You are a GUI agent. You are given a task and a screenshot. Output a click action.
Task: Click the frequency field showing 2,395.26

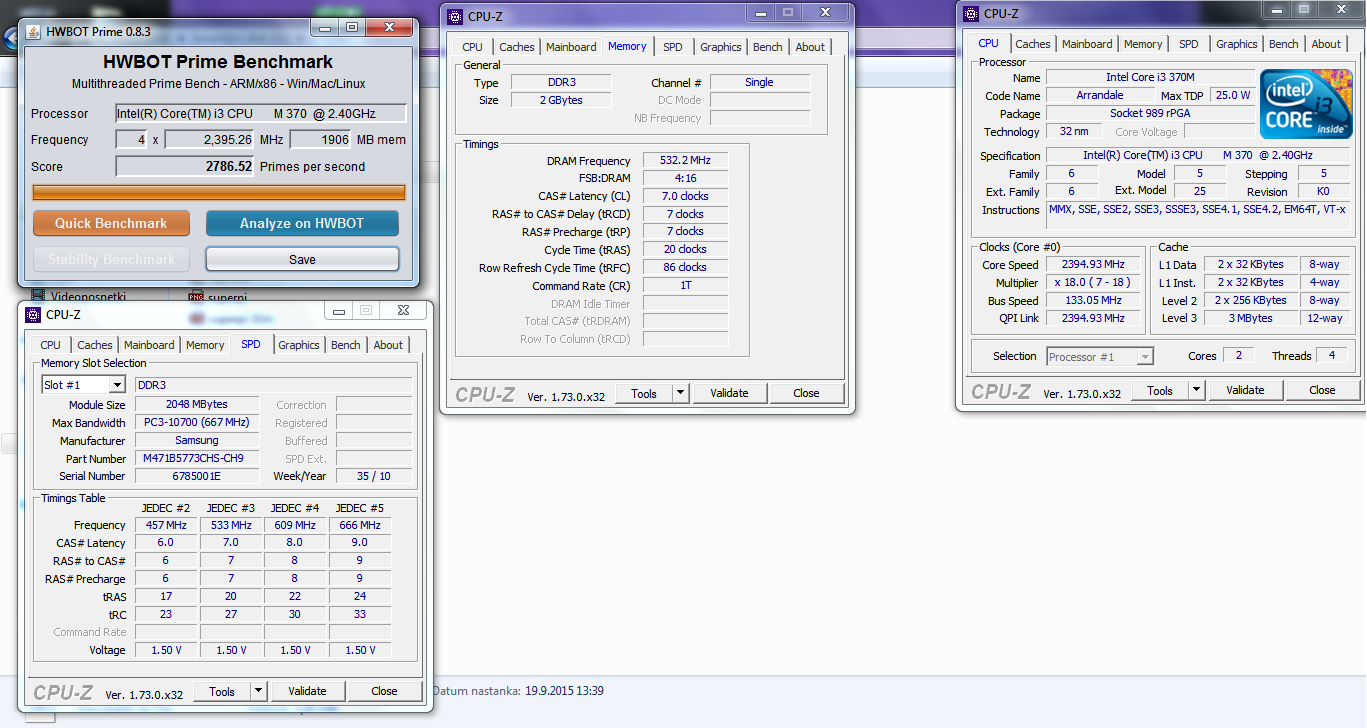pyautogui.click(x=210, y=140)
